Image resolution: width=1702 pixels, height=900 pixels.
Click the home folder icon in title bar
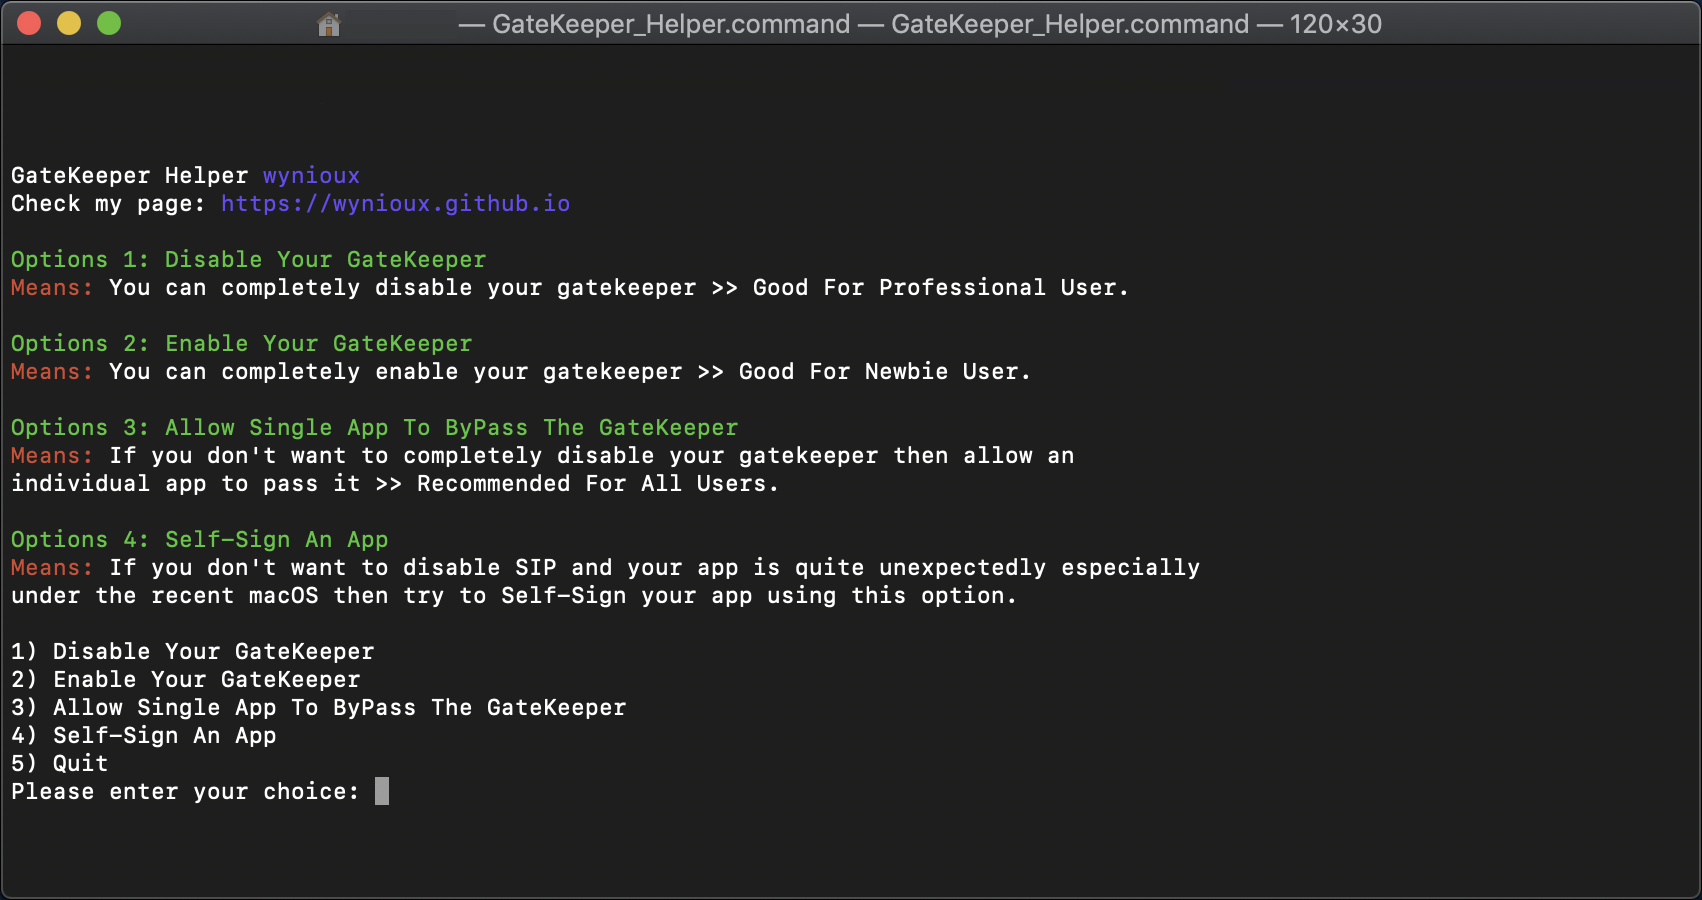pos(329,24)
